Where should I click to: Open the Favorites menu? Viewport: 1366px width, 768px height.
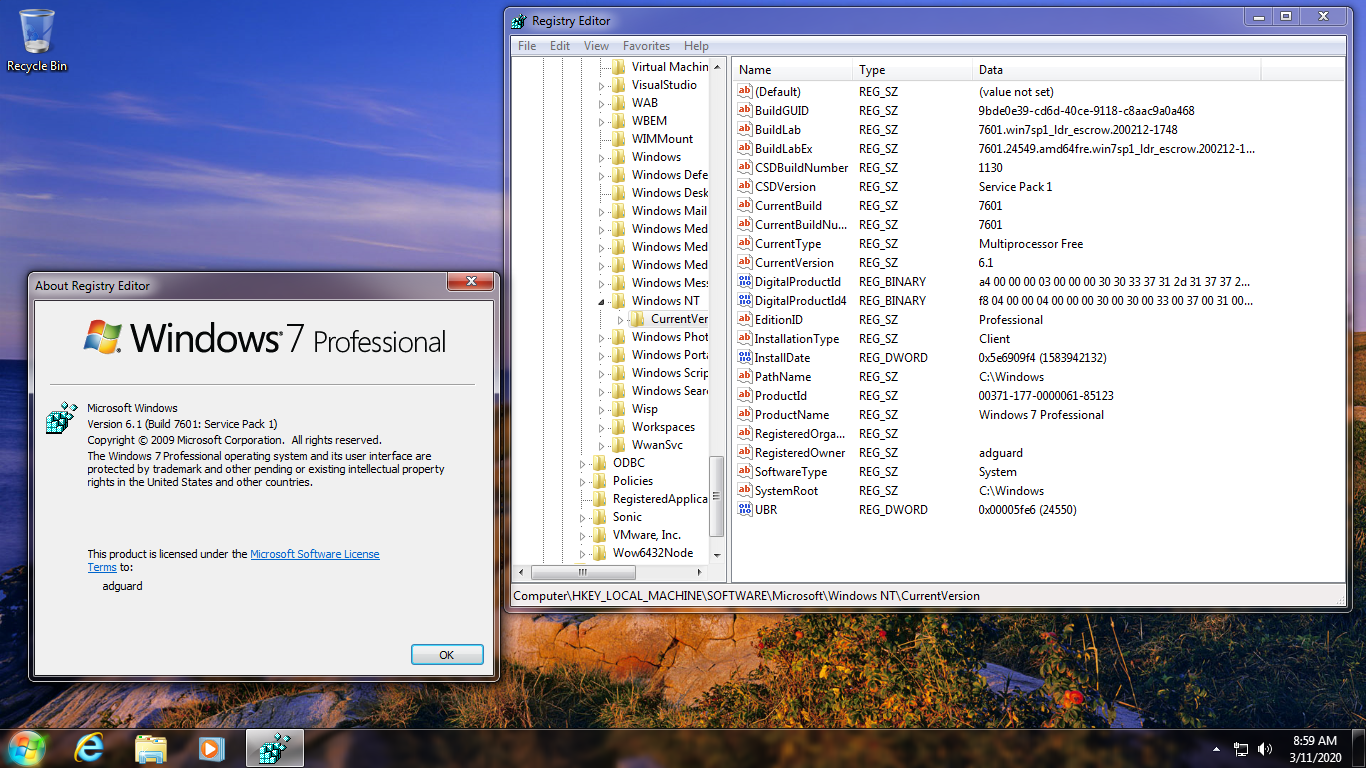[646, 46]
